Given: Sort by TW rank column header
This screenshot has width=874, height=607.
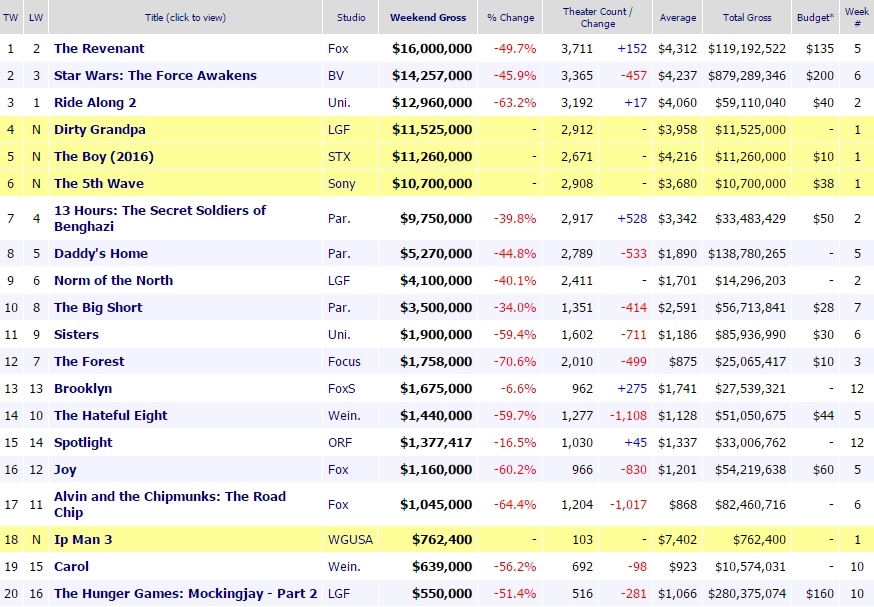Looking at the screenshot, I should click(x=11, y=17).
